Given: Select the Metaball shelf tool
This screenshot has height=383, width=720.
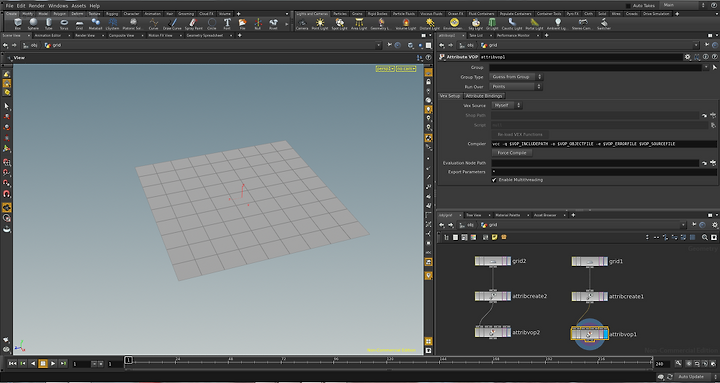Looking at the screenshot, I should (x=96, y=23).
